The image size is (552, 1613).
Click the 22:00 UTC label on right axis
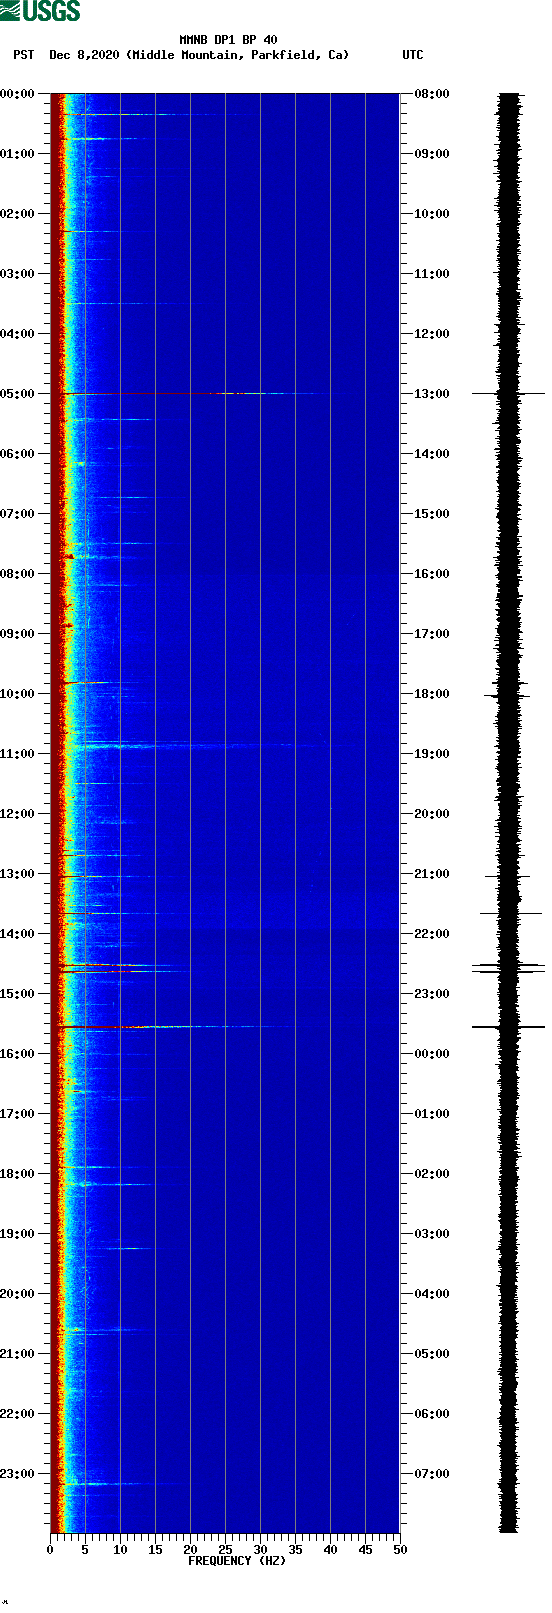pos(432,934)
